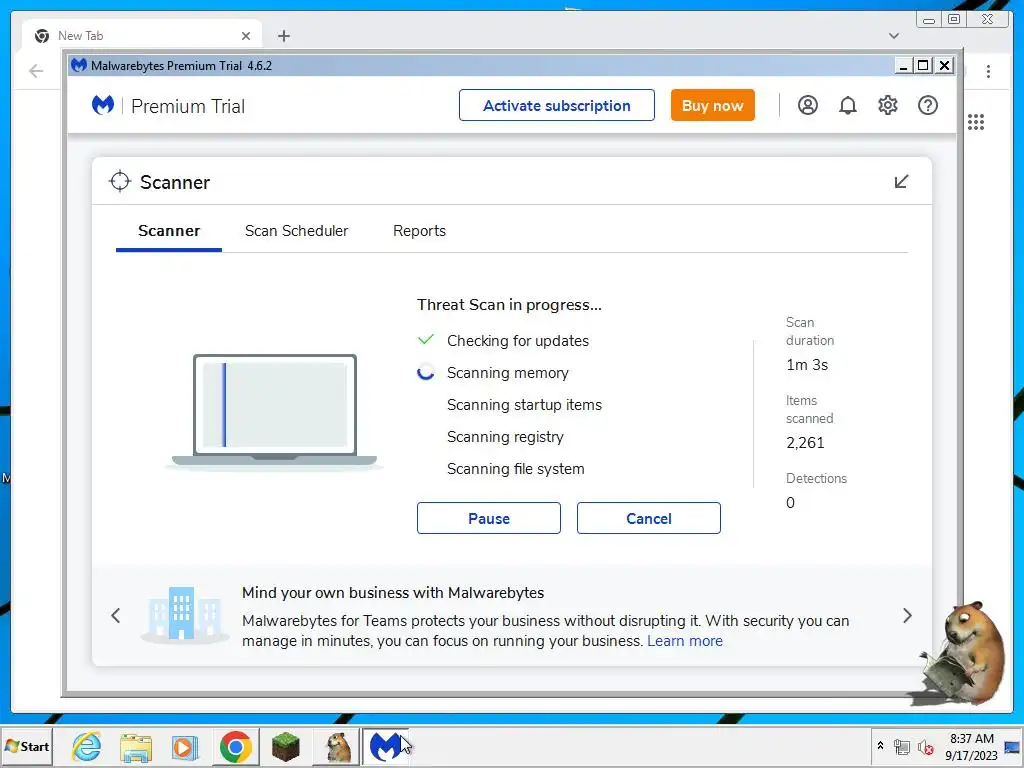The width and height of the screenshot is (1024, 768).
Task: Click the Scanner crosshair icon
Action: point(120,182)
